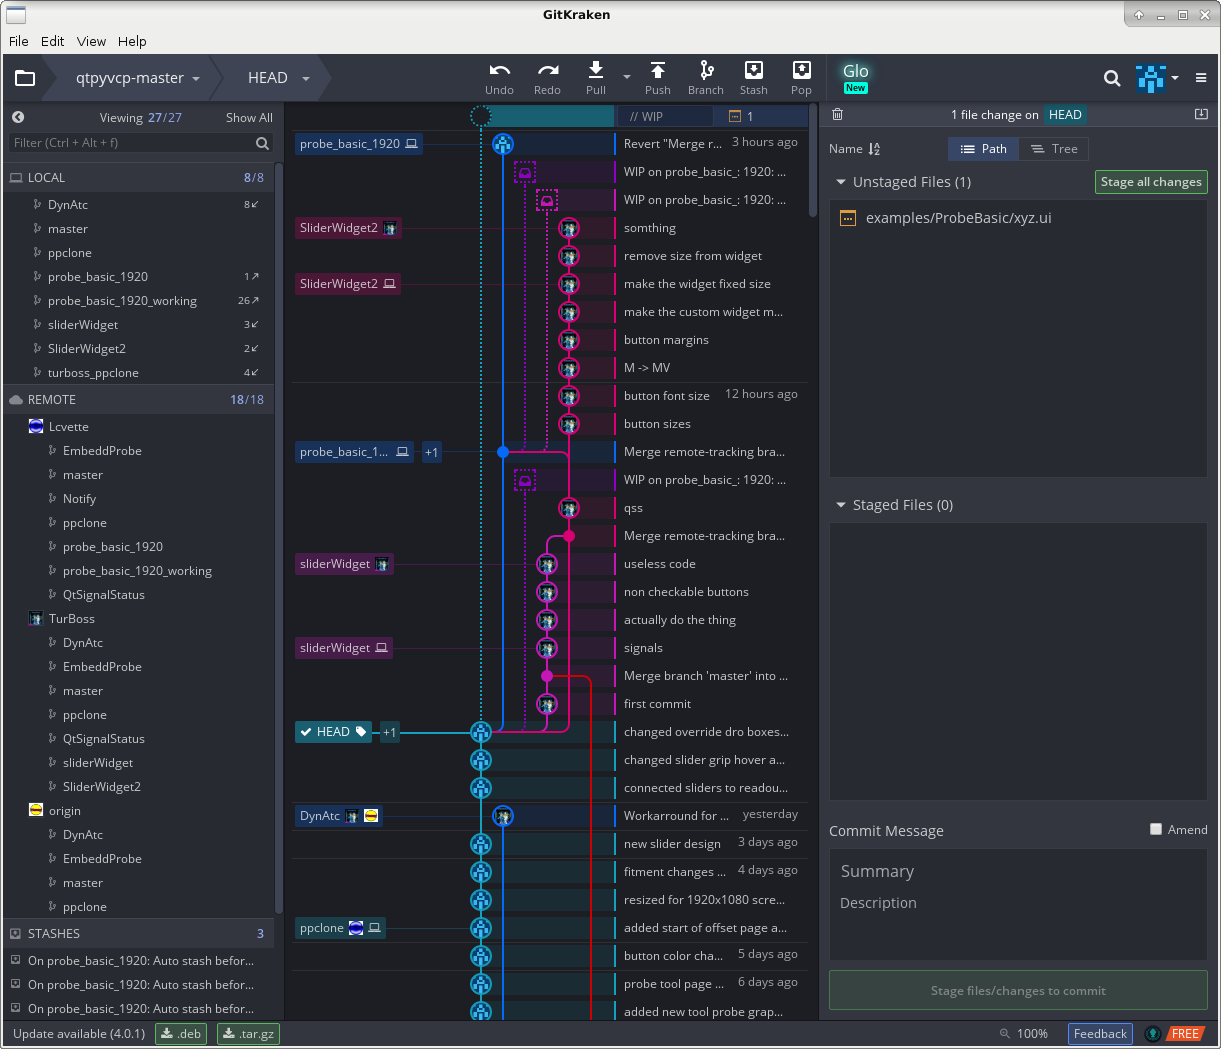Click the FREE license badge
This screenshot has width=1221, height=1049.
click(1185, 1034)
